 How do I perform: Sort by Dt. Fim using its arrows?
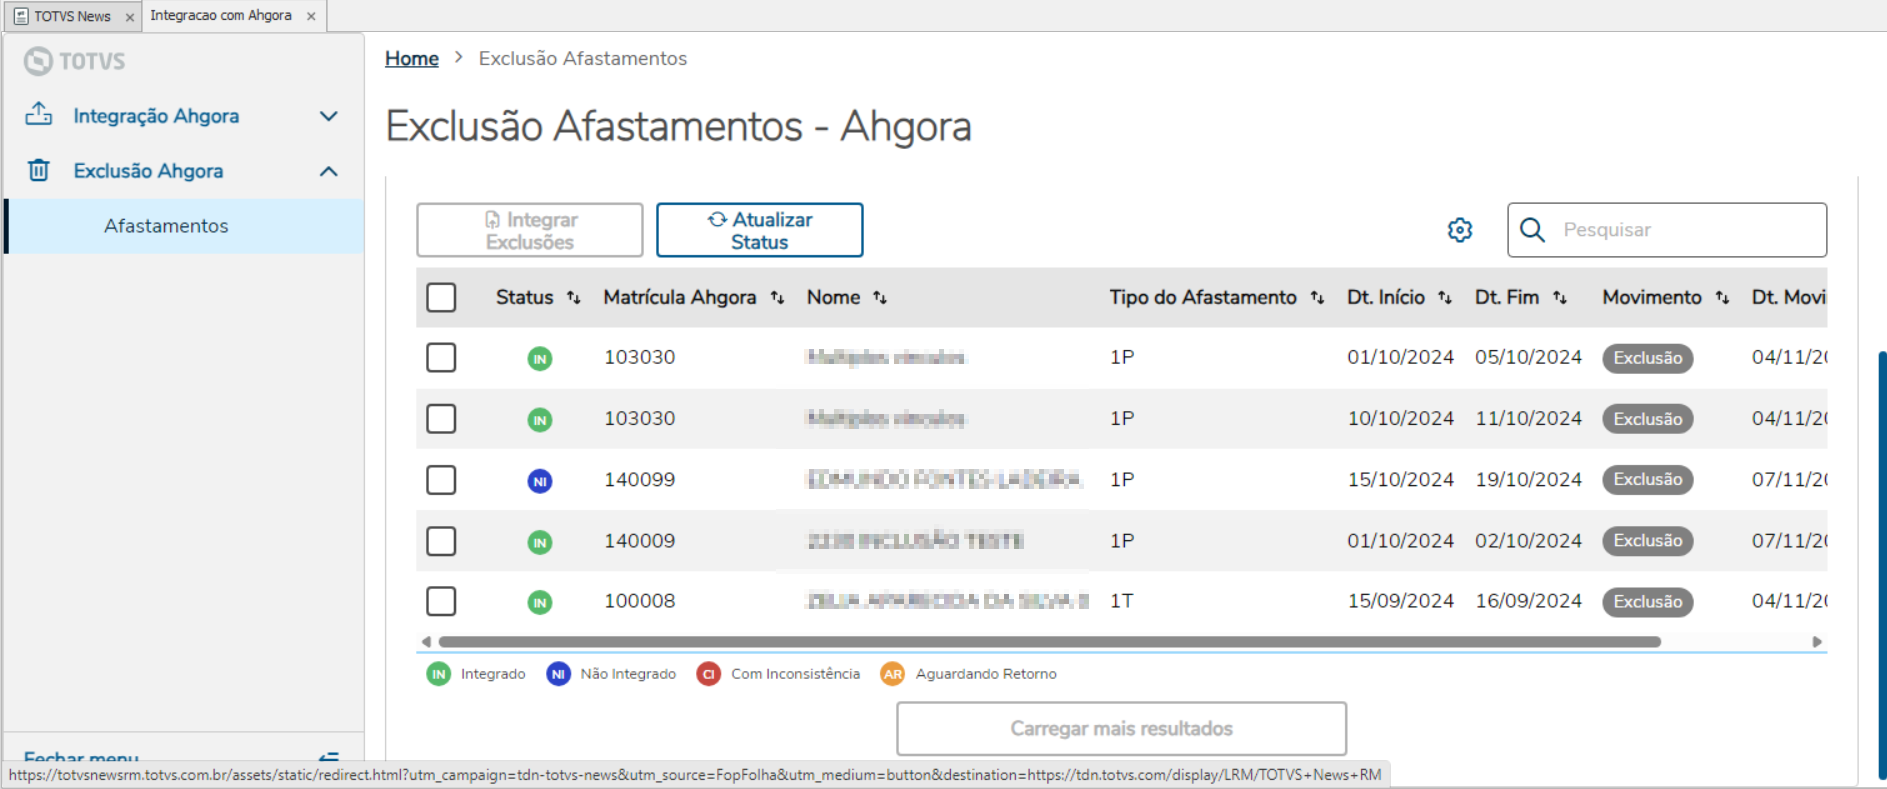coord(1560,297)
